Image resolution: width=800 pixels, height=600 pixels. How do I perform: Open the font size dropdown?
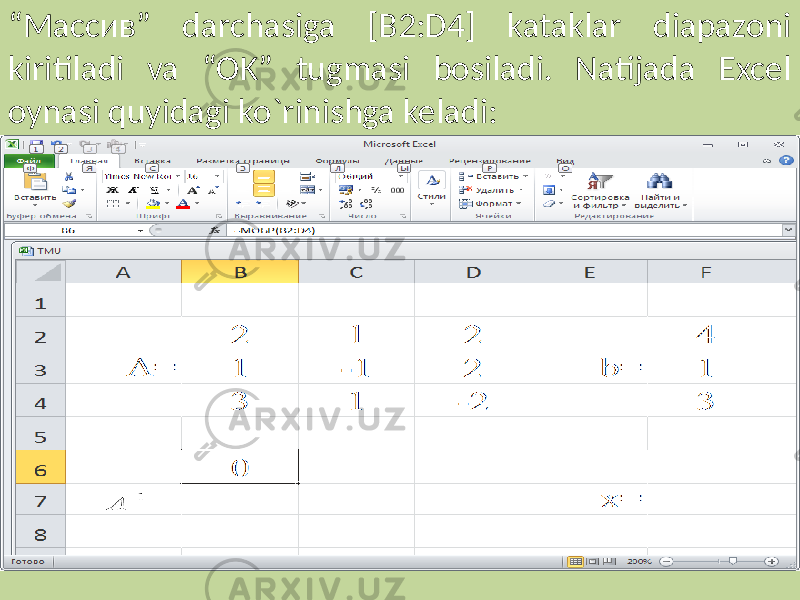[217, 177]
